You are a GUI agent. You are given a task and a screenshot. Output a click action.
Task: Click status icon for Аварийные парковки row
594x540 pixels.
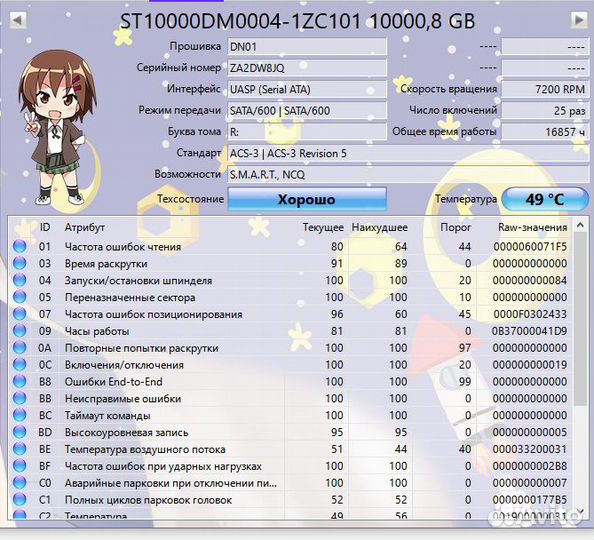[20, 483]
